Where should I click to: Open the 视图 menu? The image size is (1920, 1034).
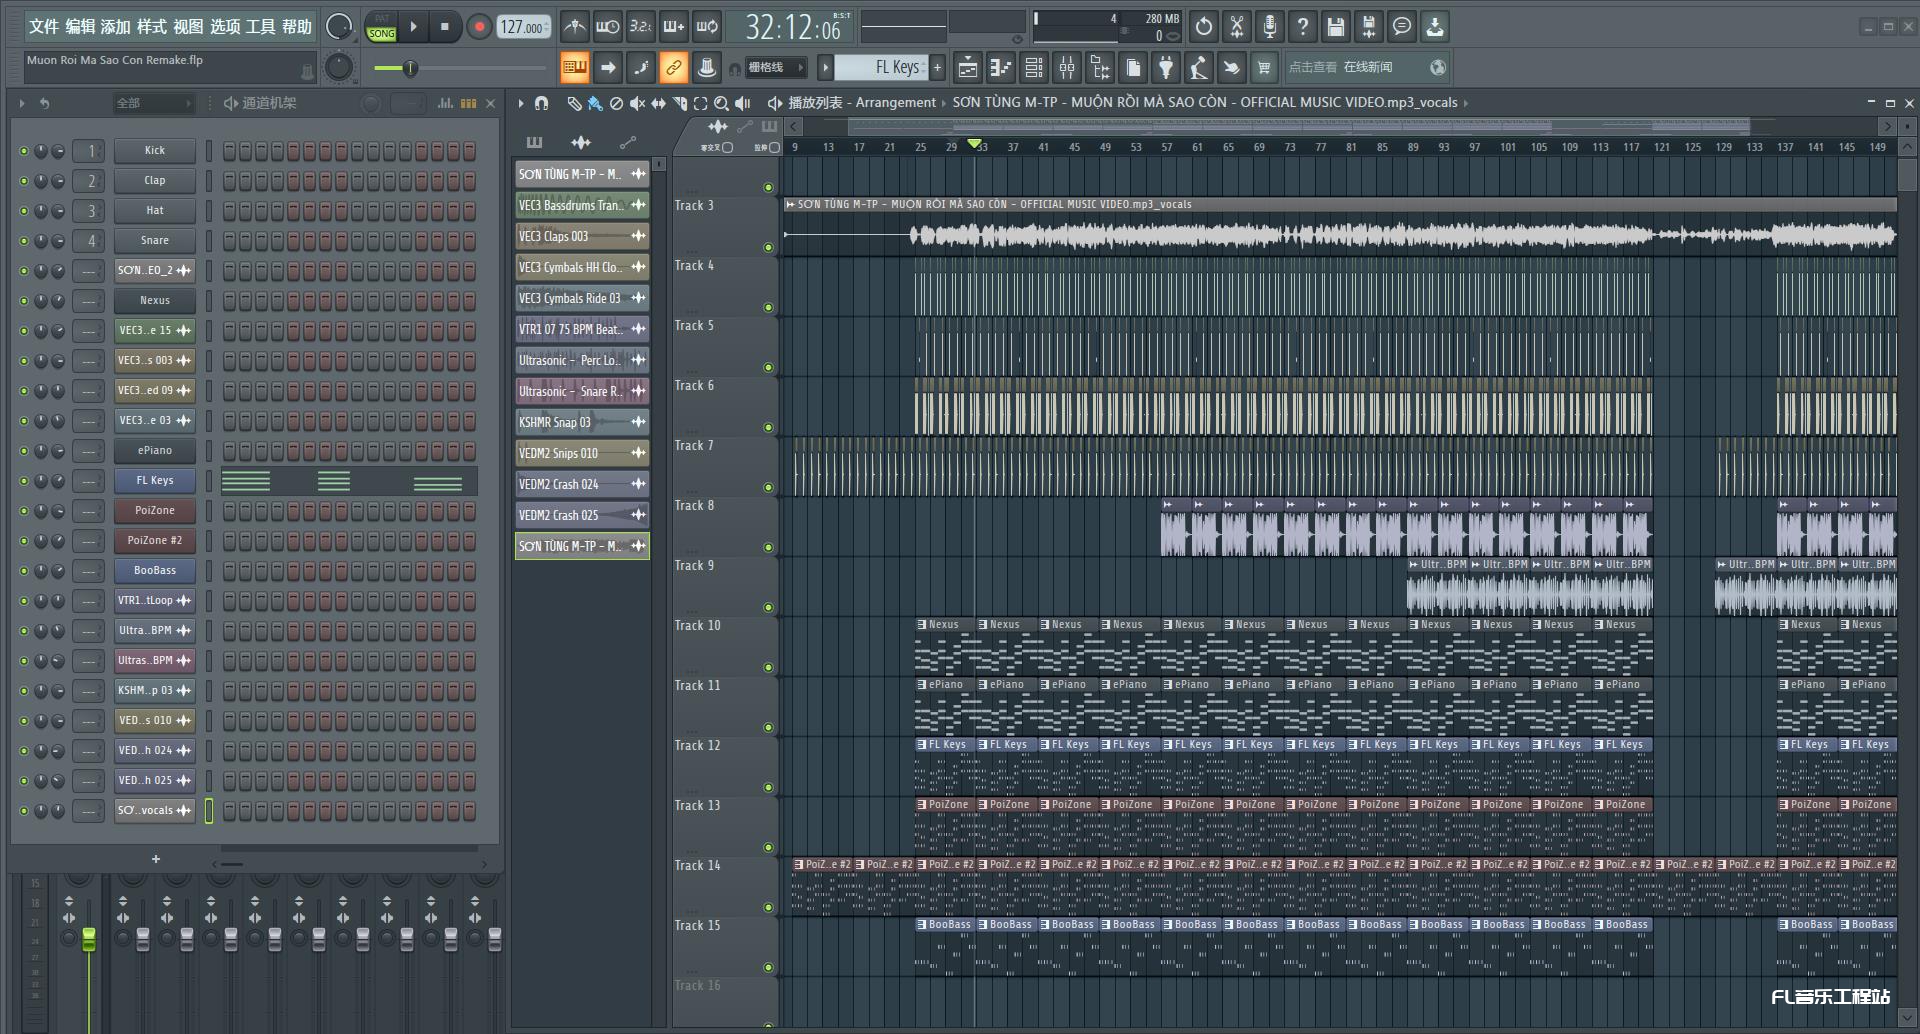[188, 27]
